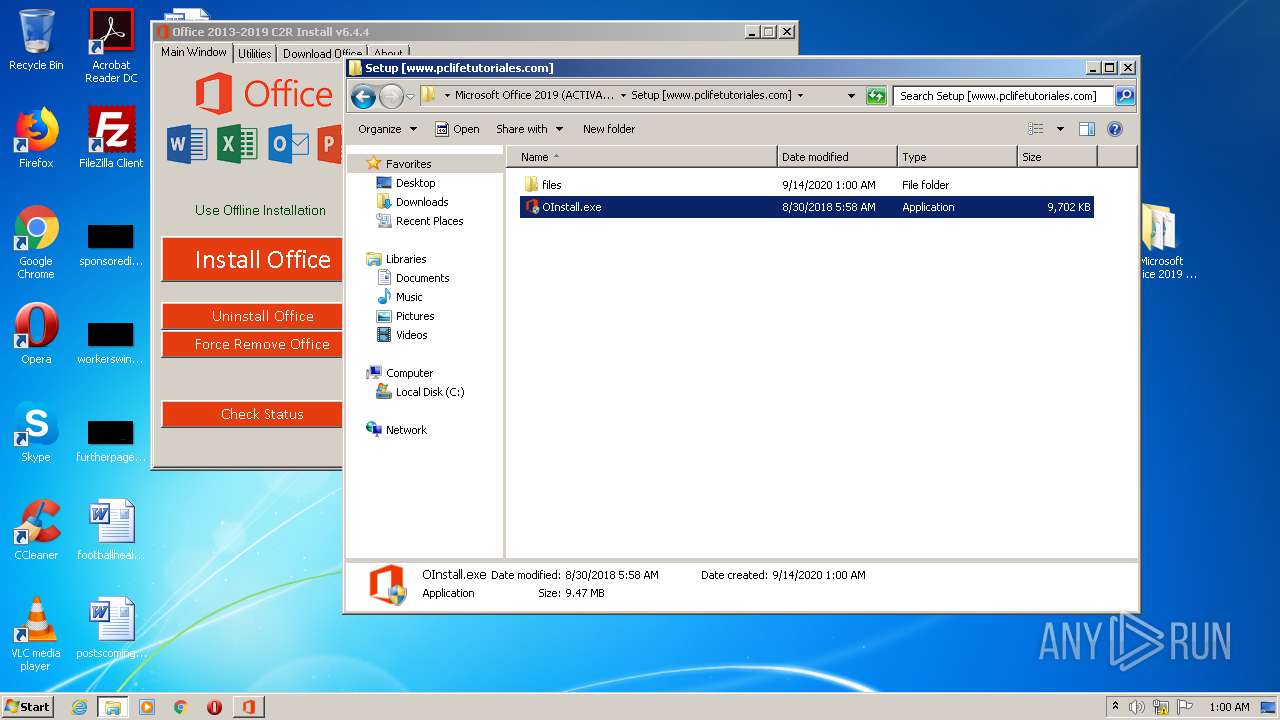Open FileZilla Client desktop shortcut

111,138
